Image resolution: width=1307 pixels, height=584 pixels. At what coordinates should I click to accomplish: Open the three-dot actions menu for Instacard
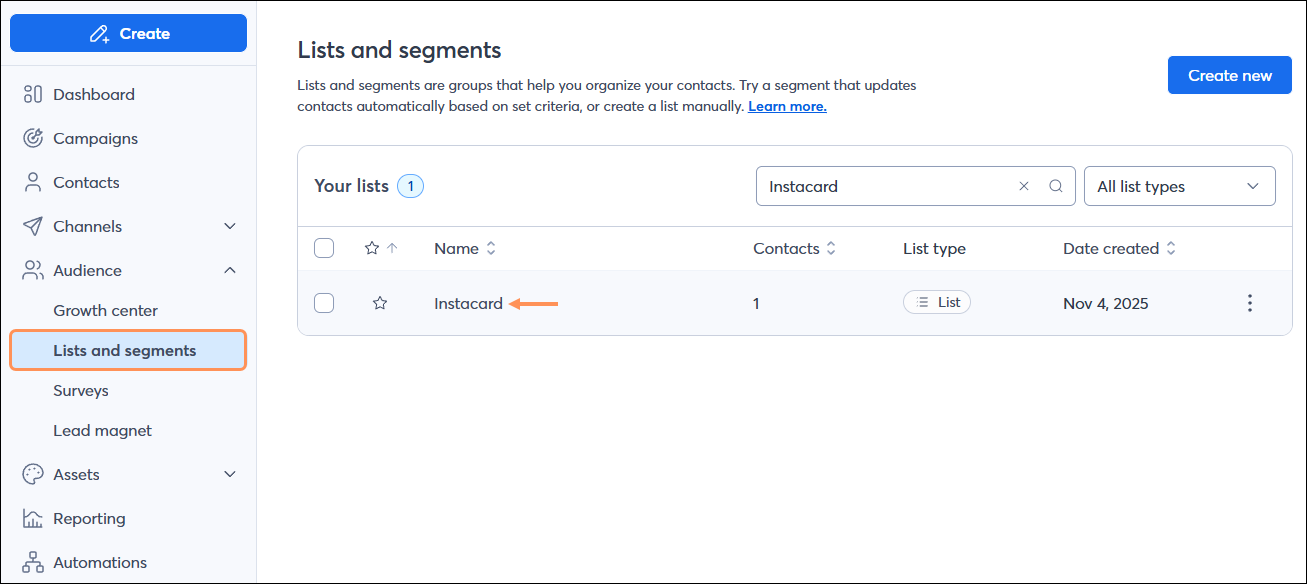1250,302
